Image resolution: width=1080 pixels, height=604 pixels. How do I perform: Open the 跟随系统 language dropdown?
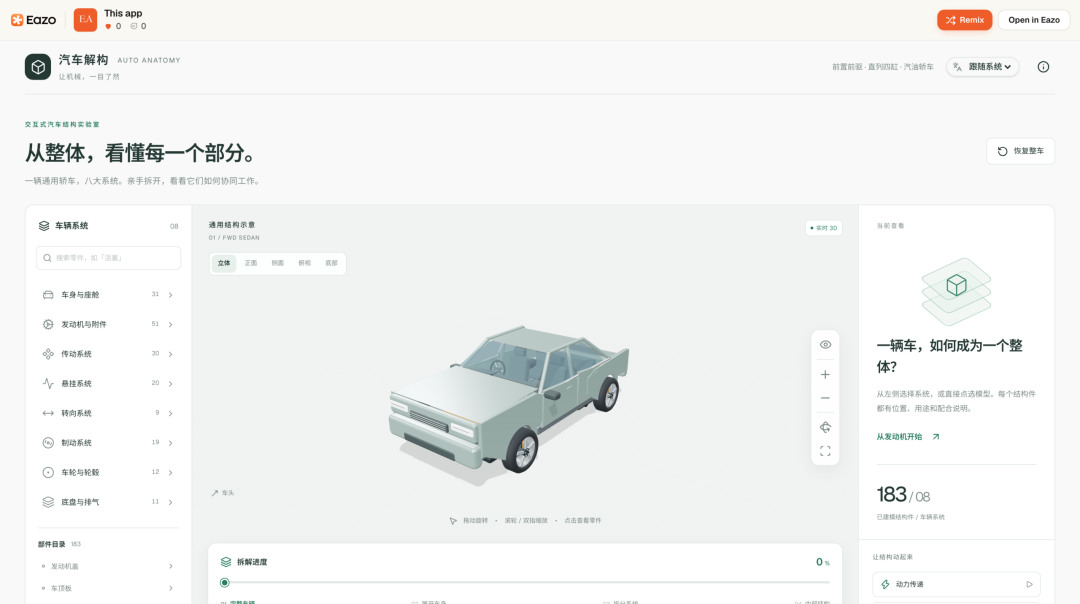click(x=983, y=67)
